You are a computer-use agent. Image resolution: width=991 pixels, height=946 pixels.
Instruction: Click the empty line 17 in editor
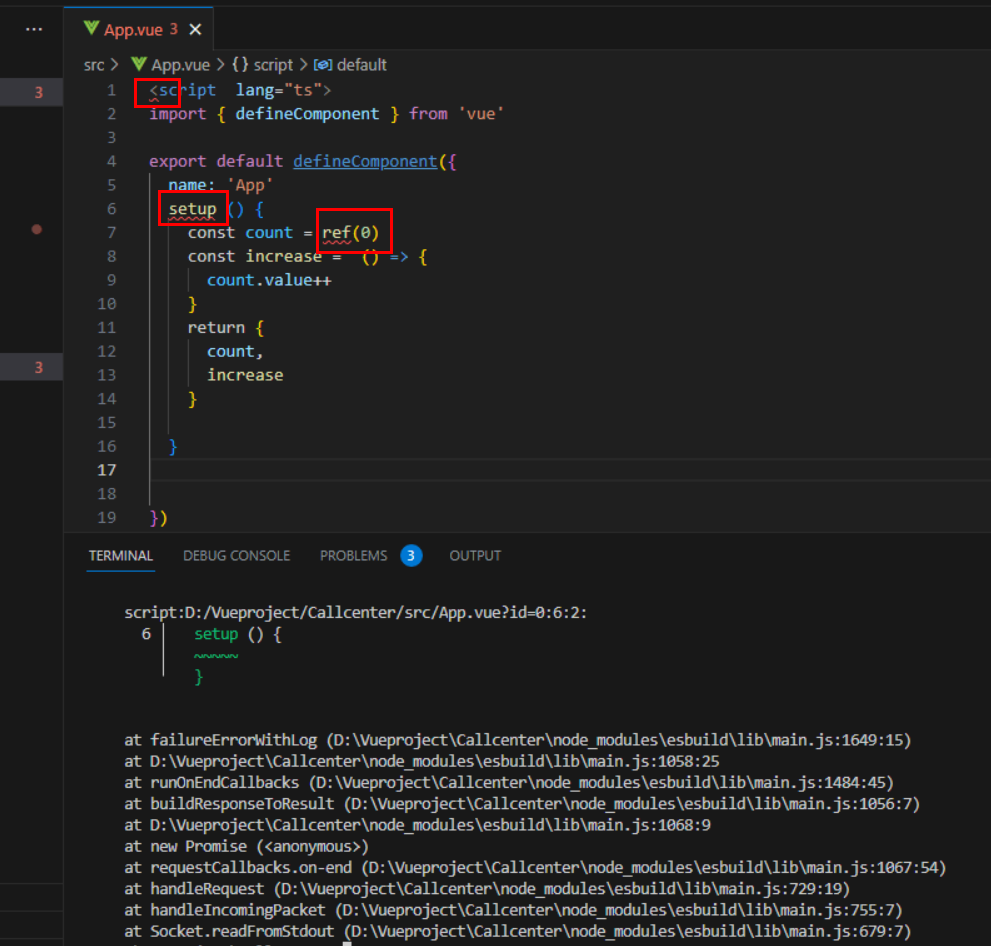pos(569,470)
